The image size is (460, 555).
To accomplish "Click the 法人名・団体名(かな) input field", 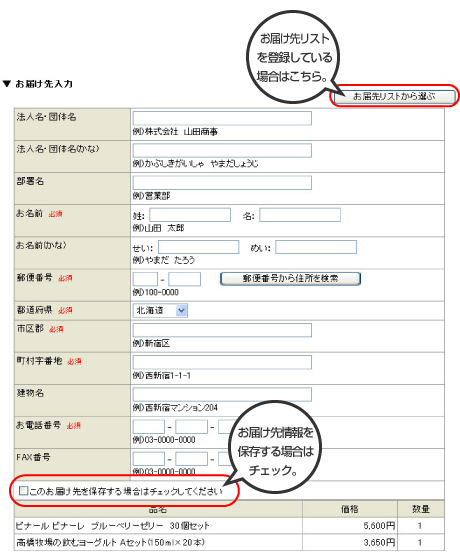I will click(222, 150).
